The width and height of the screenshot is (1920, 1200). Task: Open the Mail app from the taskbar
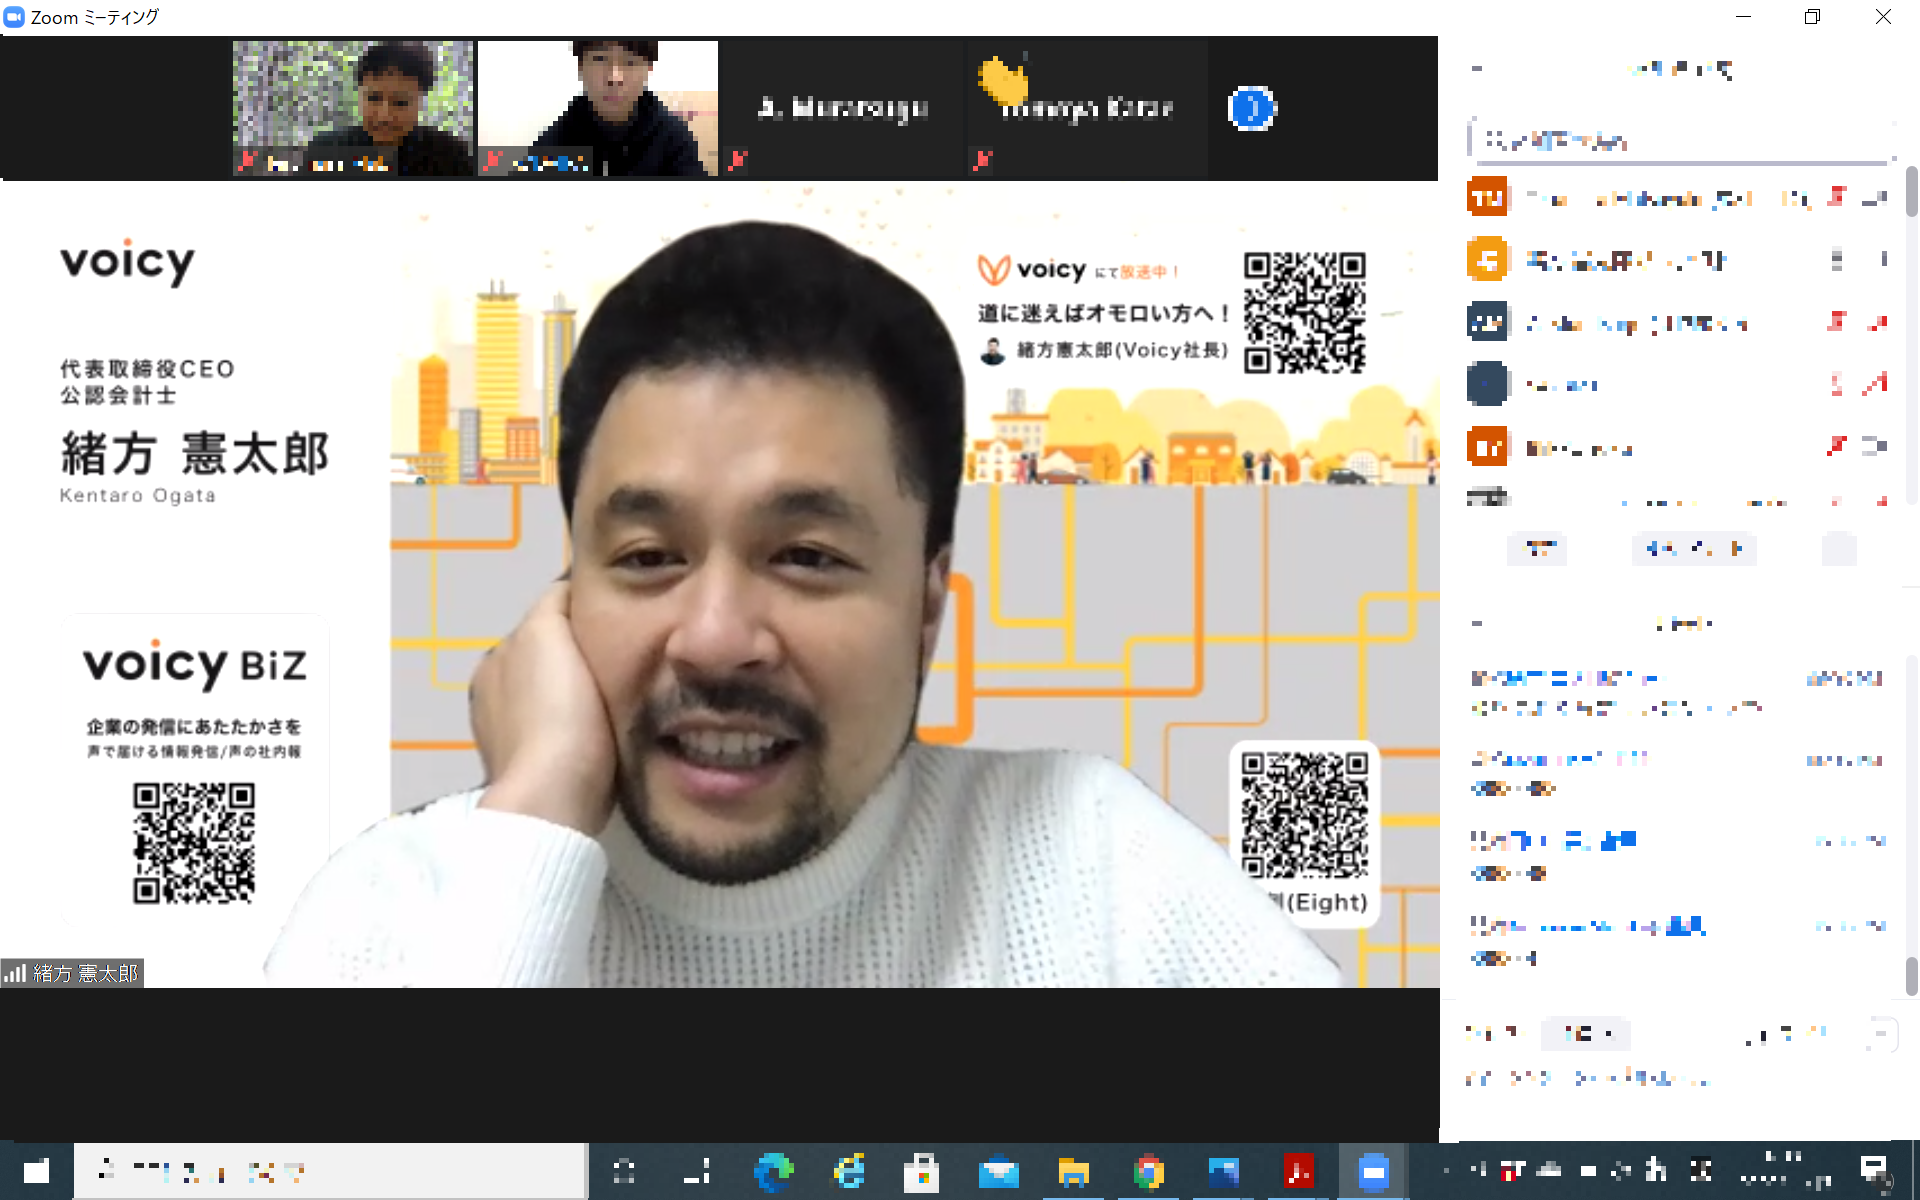coord(998,1171)
